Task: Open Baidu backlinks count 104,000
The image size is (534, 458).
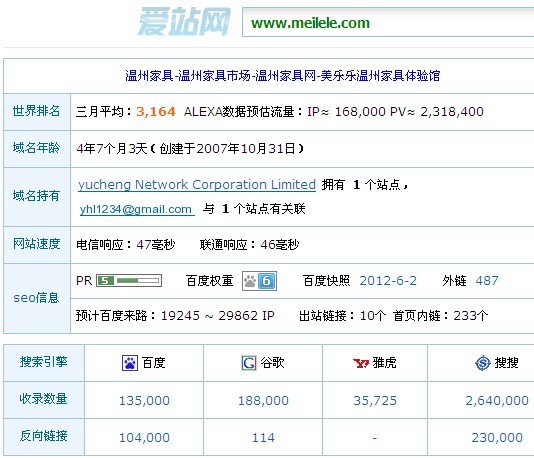Action: point(144,437)
